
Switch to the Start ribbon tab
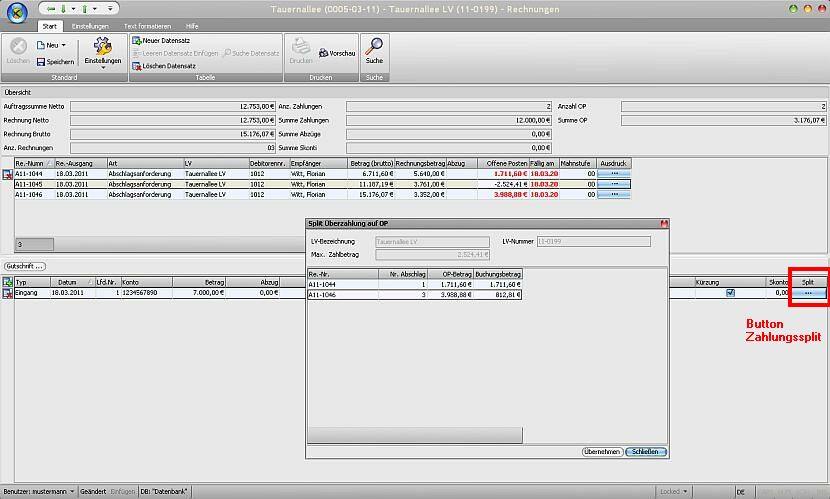[x=50, y=26]
